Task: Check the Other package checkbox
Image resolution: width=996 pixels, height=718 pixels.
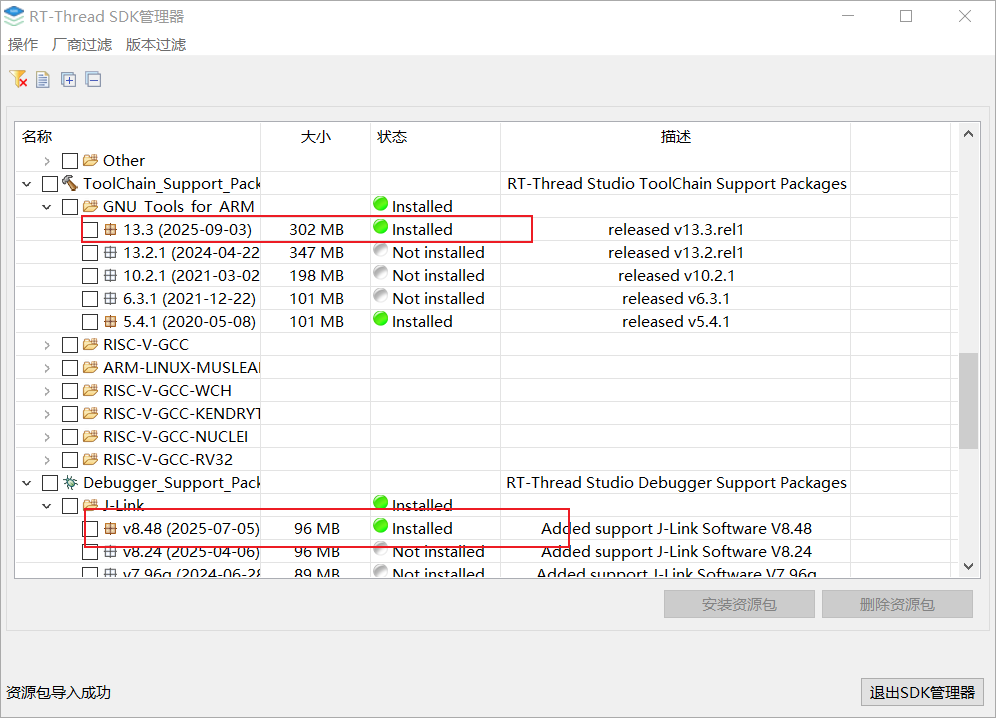Action: coord(70,161)
